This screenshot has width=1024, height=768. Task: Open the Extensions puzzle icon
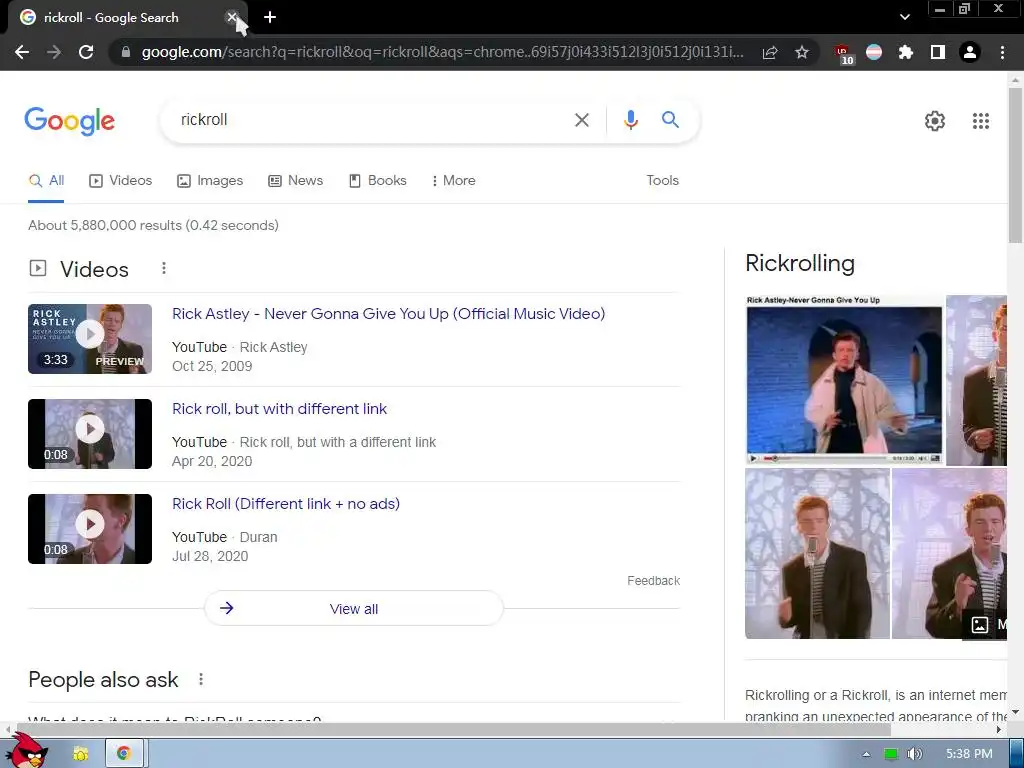906,52
